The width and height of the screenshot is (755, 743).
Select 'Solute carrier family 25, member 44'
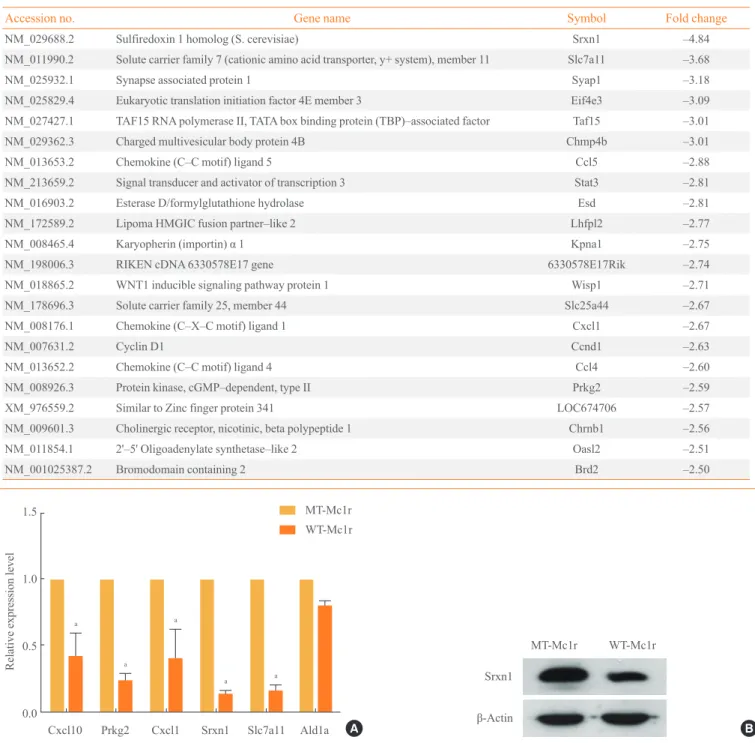click(201, 305)
